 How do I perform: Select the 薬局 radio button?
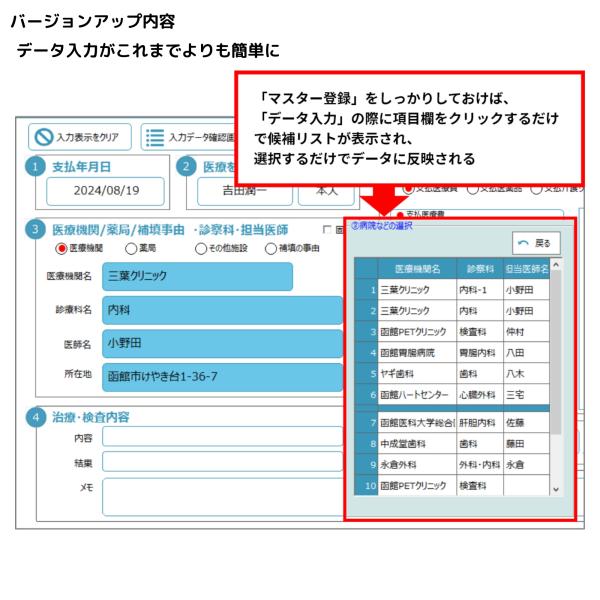[x=129, y=249]
